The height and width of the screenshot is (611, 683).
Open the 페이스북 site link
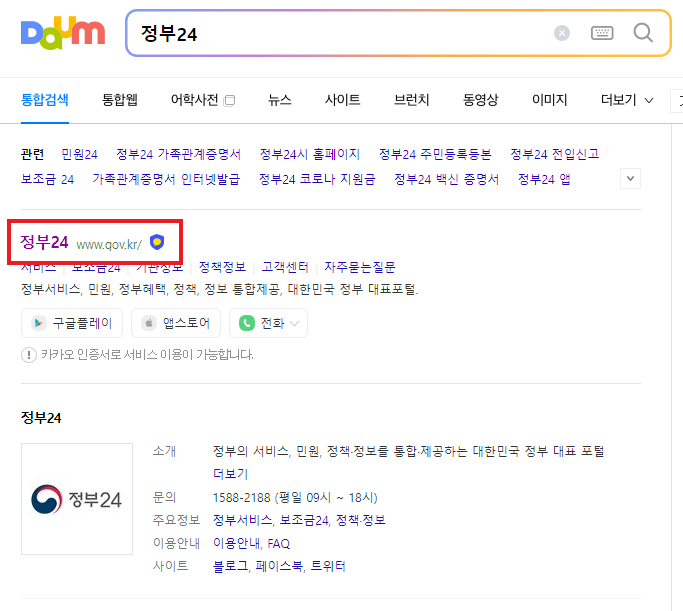click(279, 566)
